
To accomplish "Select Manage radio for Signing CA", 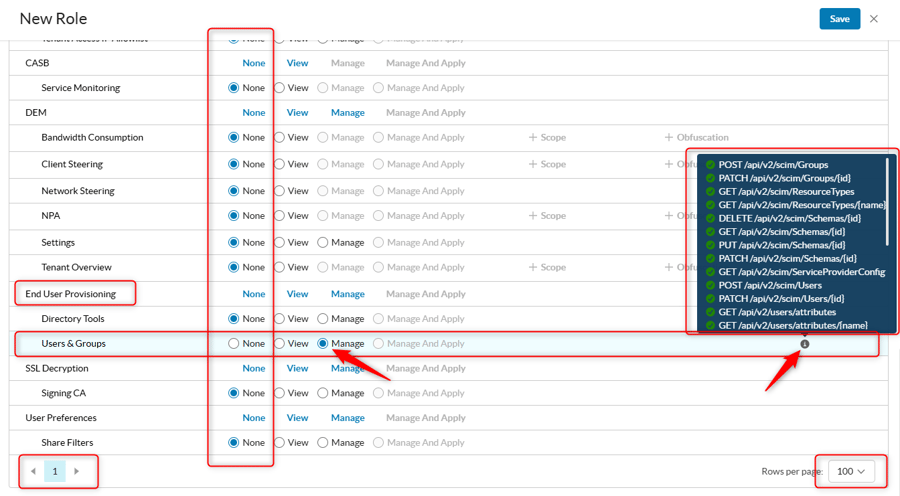I will tap(323, 393).
